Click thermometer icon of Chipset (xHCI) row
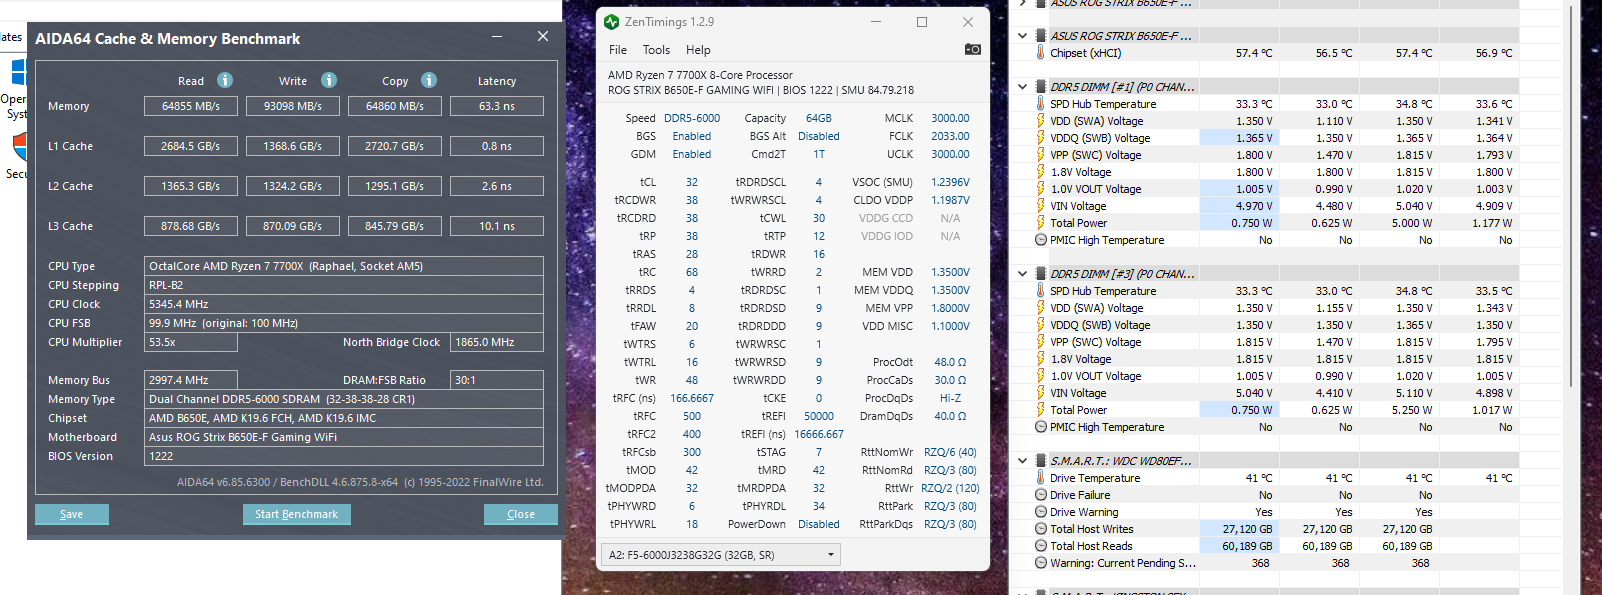The width and height of the screenshot is (1602, 595). pos(1040,53)
